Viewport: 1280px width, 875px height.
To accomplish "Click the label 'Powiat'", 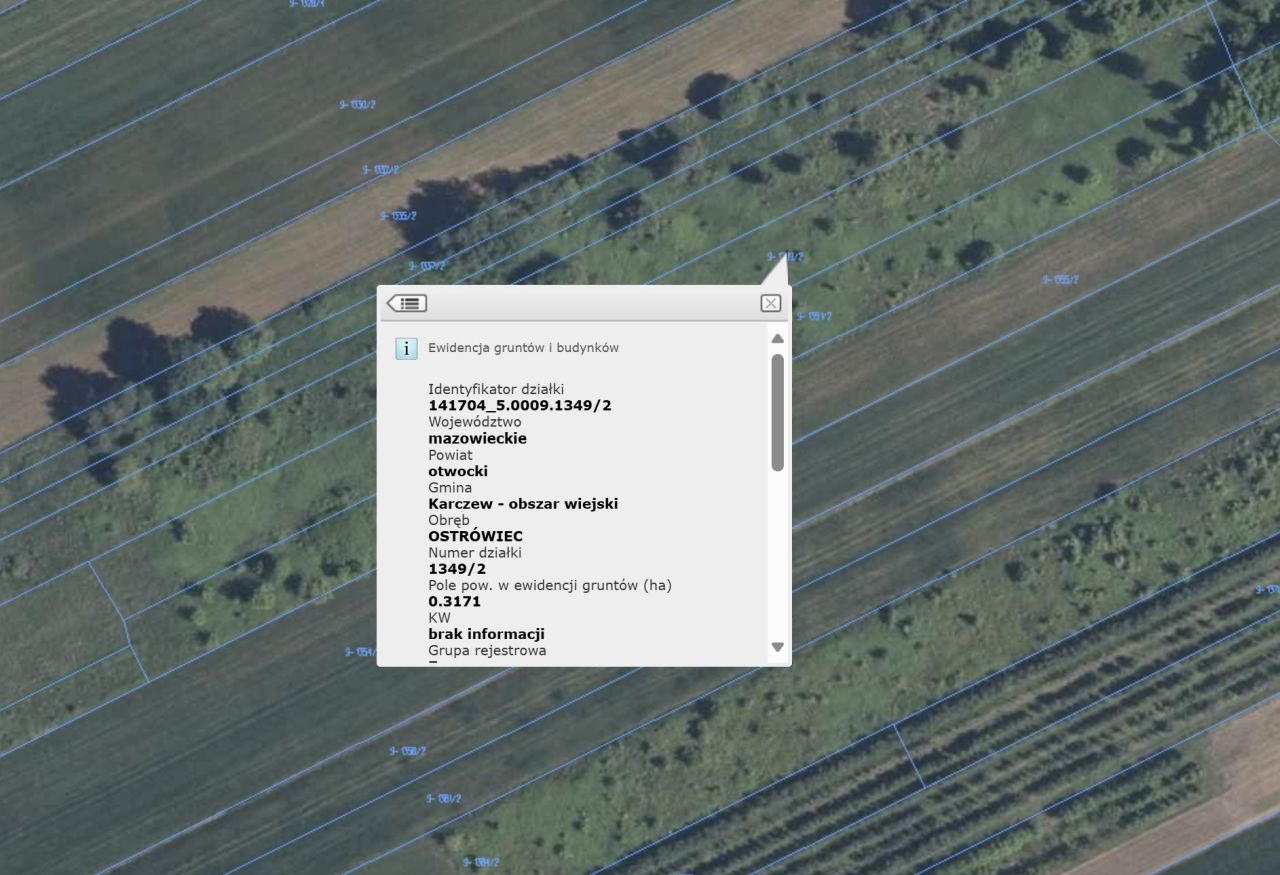I will pos(450,455).
